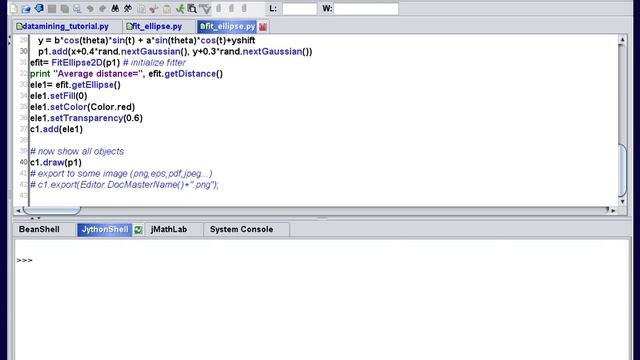Click the grey save disk icon
640x360 pixels.
(x=52, y=8)
